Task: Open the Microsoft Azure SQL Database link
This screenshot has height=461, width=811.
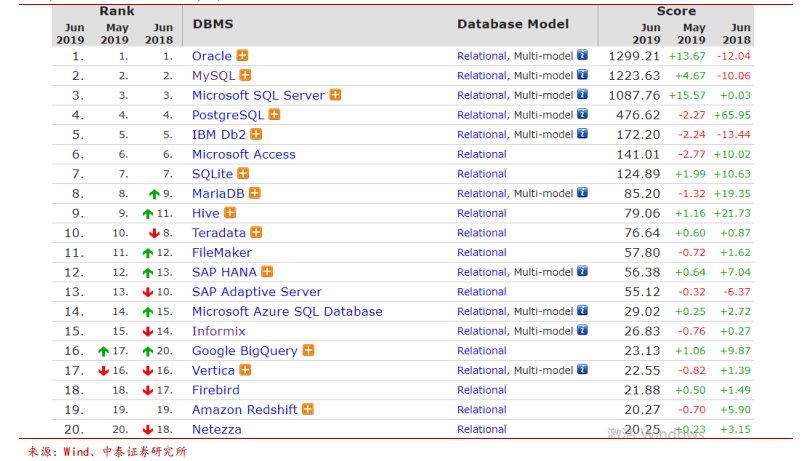Action: (x=287, y=312)
